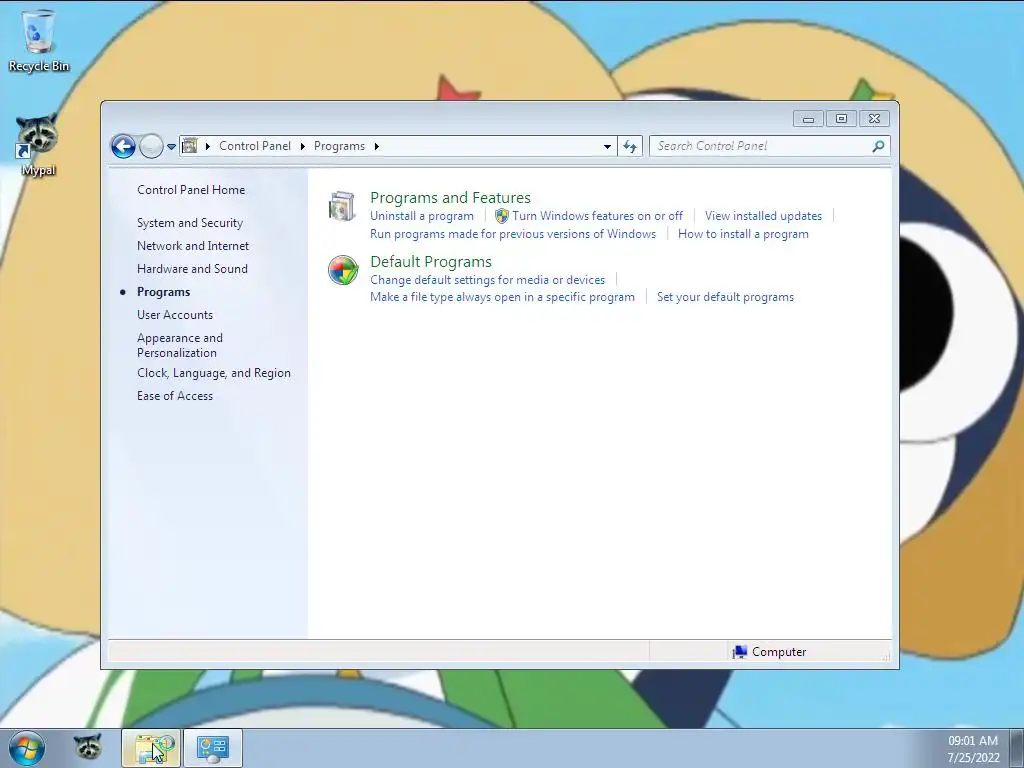Click the shield icon beside Turn Windows features
The width and height of the screenshot is (1024, 768).
point(502,216)
